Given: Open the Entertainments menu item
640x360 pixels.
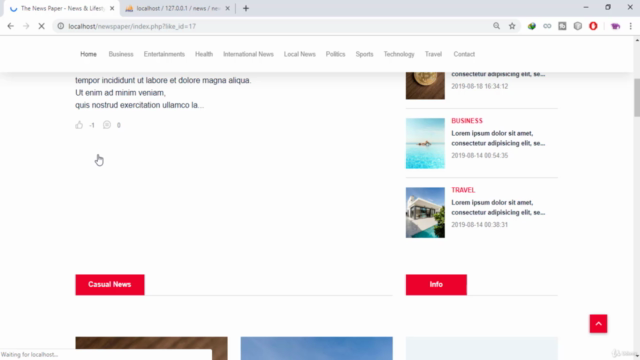Looking at the screenshot, I should 164,54.
